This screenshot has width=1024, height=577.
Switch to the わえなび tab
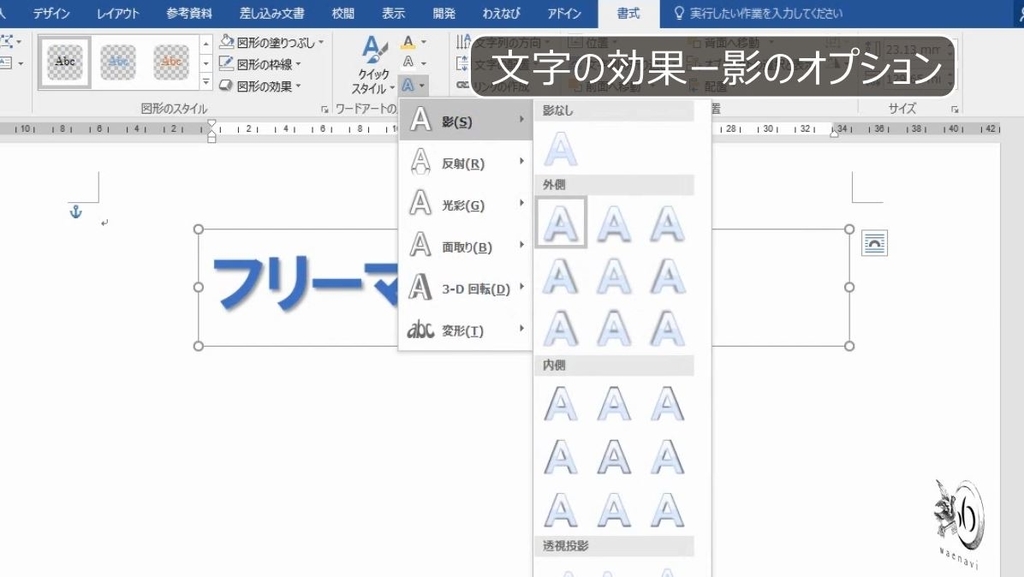click(501, 13)
